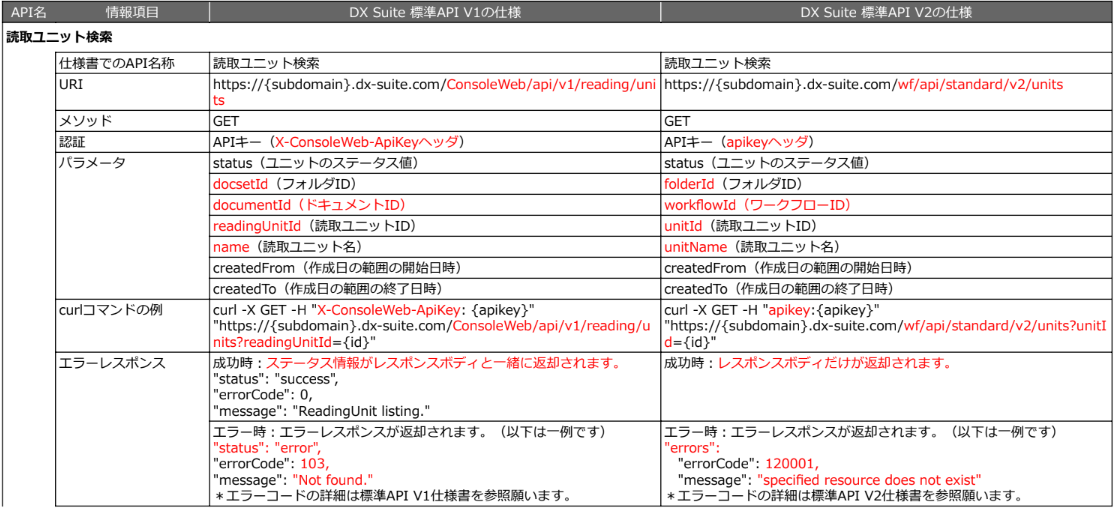Viewport: 1115px width, 509px height.
Task: Click the '"status": "success",' line
Action: [274, 378]
